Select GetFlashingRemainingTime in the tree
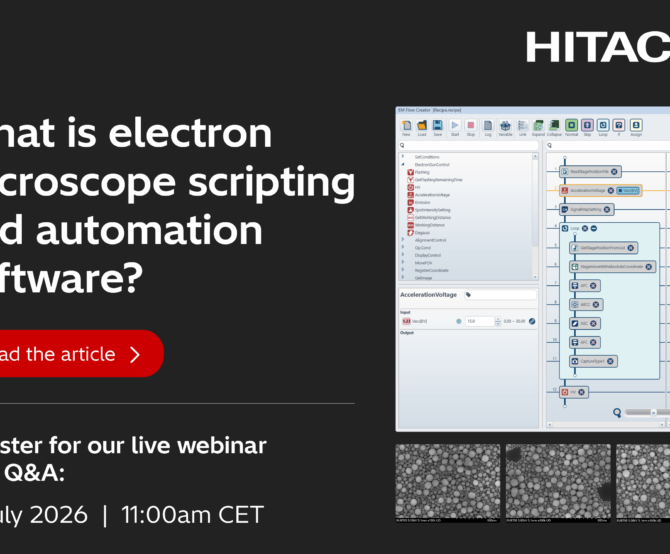 click(435, 180)
